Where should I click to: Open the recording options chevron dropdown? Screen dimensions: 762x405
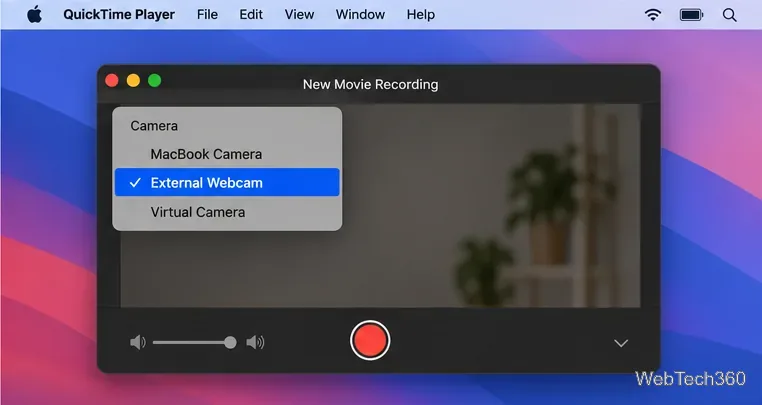coord(621,343)
